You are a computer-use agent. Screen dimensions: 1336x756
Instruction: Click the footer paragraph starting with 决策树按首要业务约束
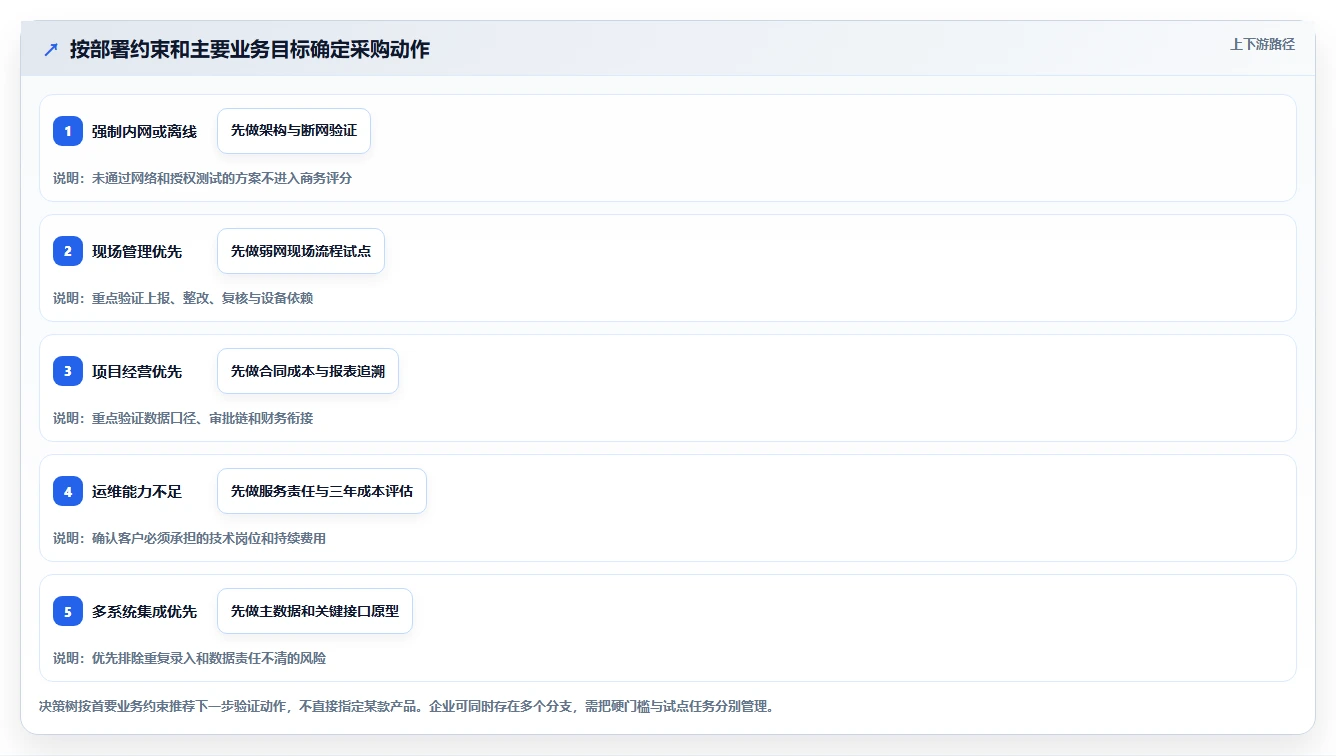[x=406, y=706]
